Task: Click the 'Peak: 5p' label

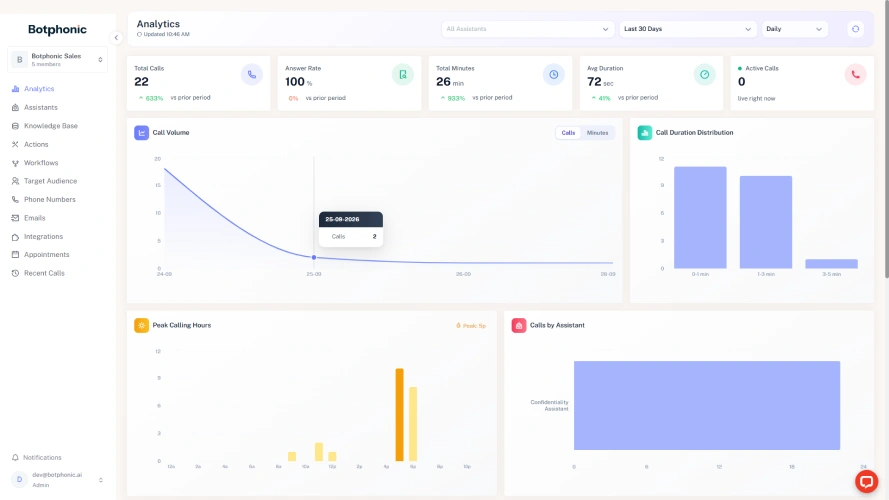Action: click(x=471, y=326)
